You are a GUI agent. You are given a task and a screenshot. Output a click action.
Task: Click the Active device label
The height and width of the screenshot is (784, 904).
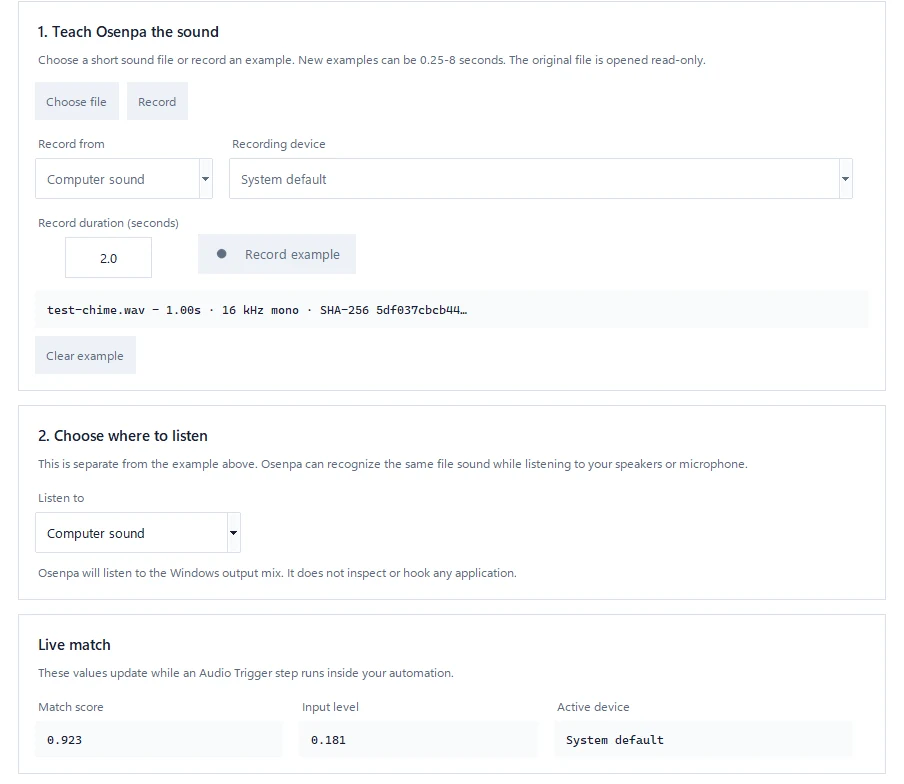pyautogui.click(x=593, y=707)
